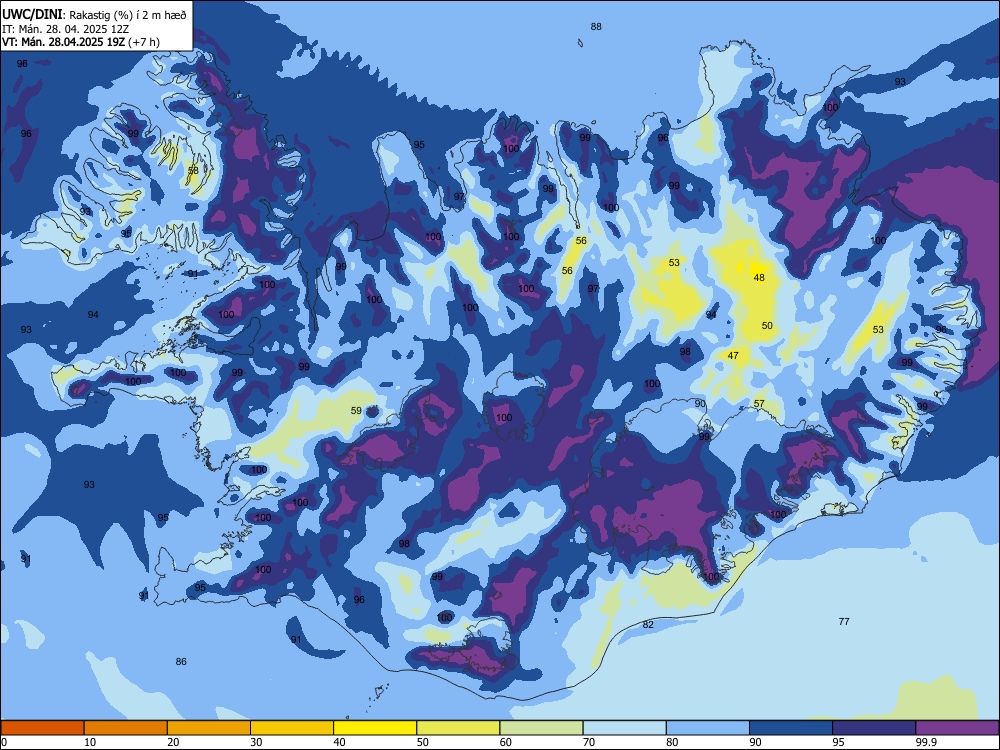Screen dimensions: 1000x750
Task: Click the 0–10 dark orange legend swatch
Action: [42, 728]
